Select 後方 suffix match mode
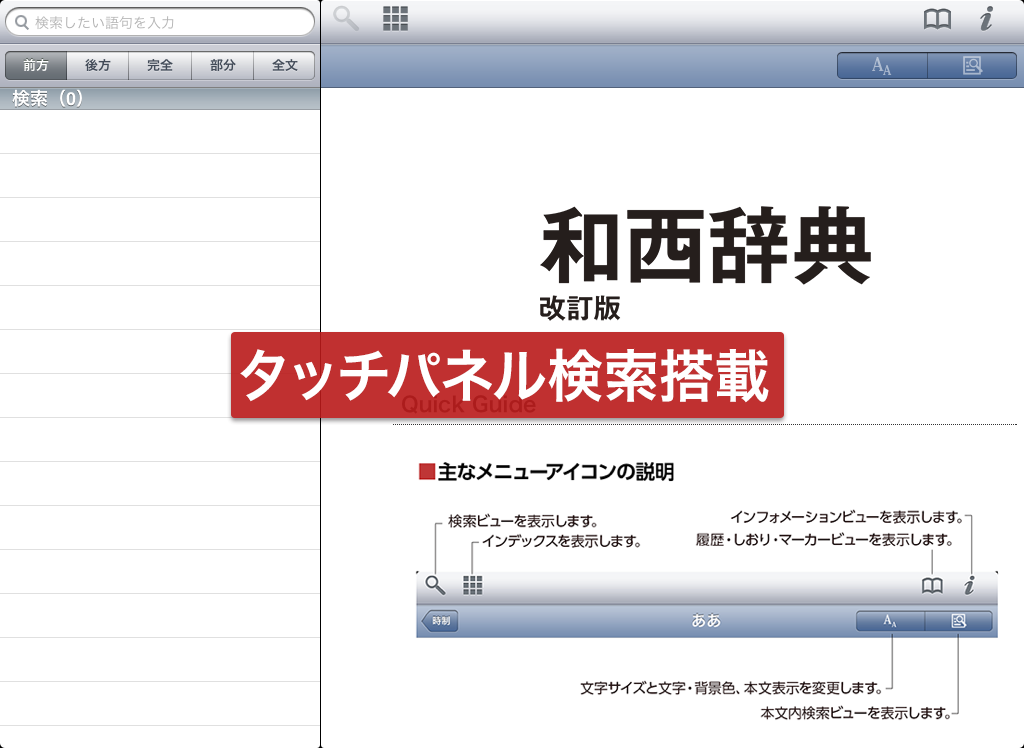The image size is (1024, 748). 98,65
